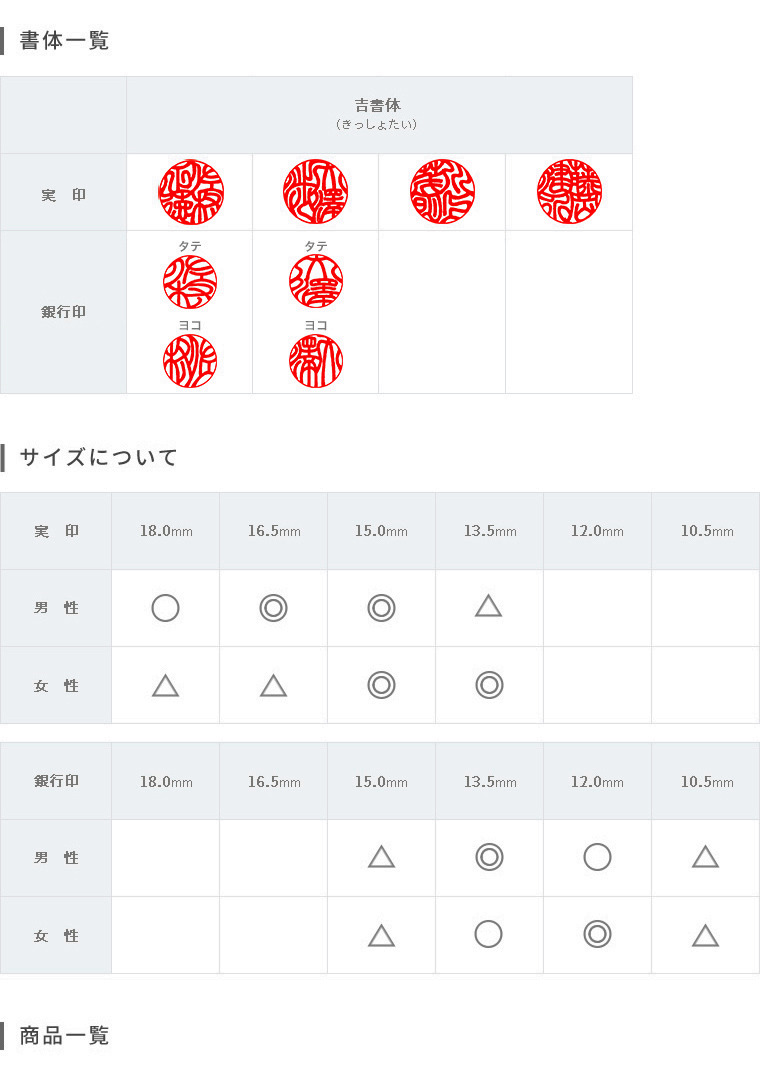Select the fourth 実印 seal stamp sample
This screenshot has width=760, height=1076.
[569, 192]
